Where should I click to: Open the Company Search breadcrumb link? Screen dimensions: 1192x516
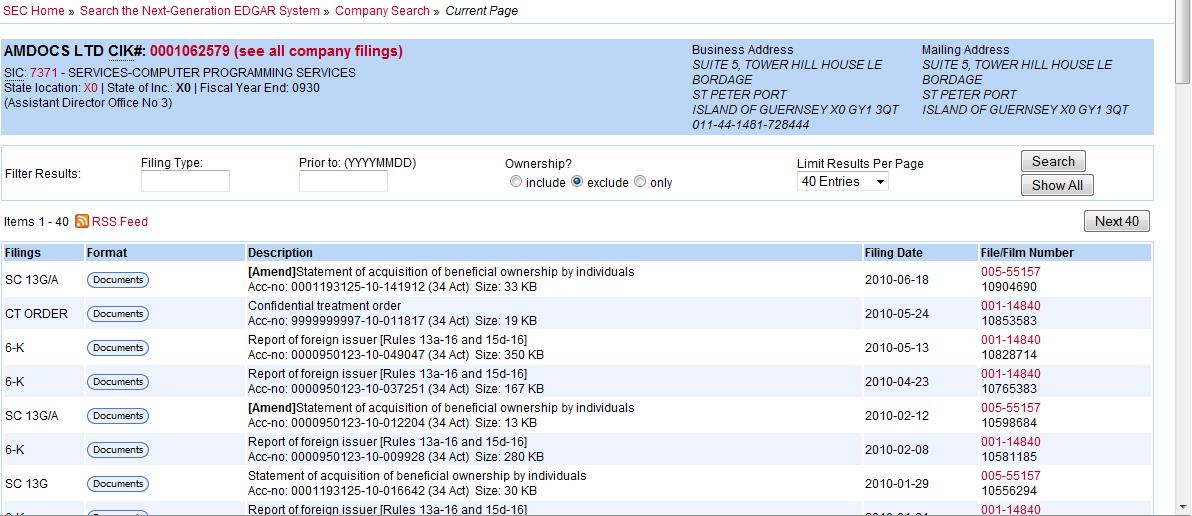[x=382, y=11]
